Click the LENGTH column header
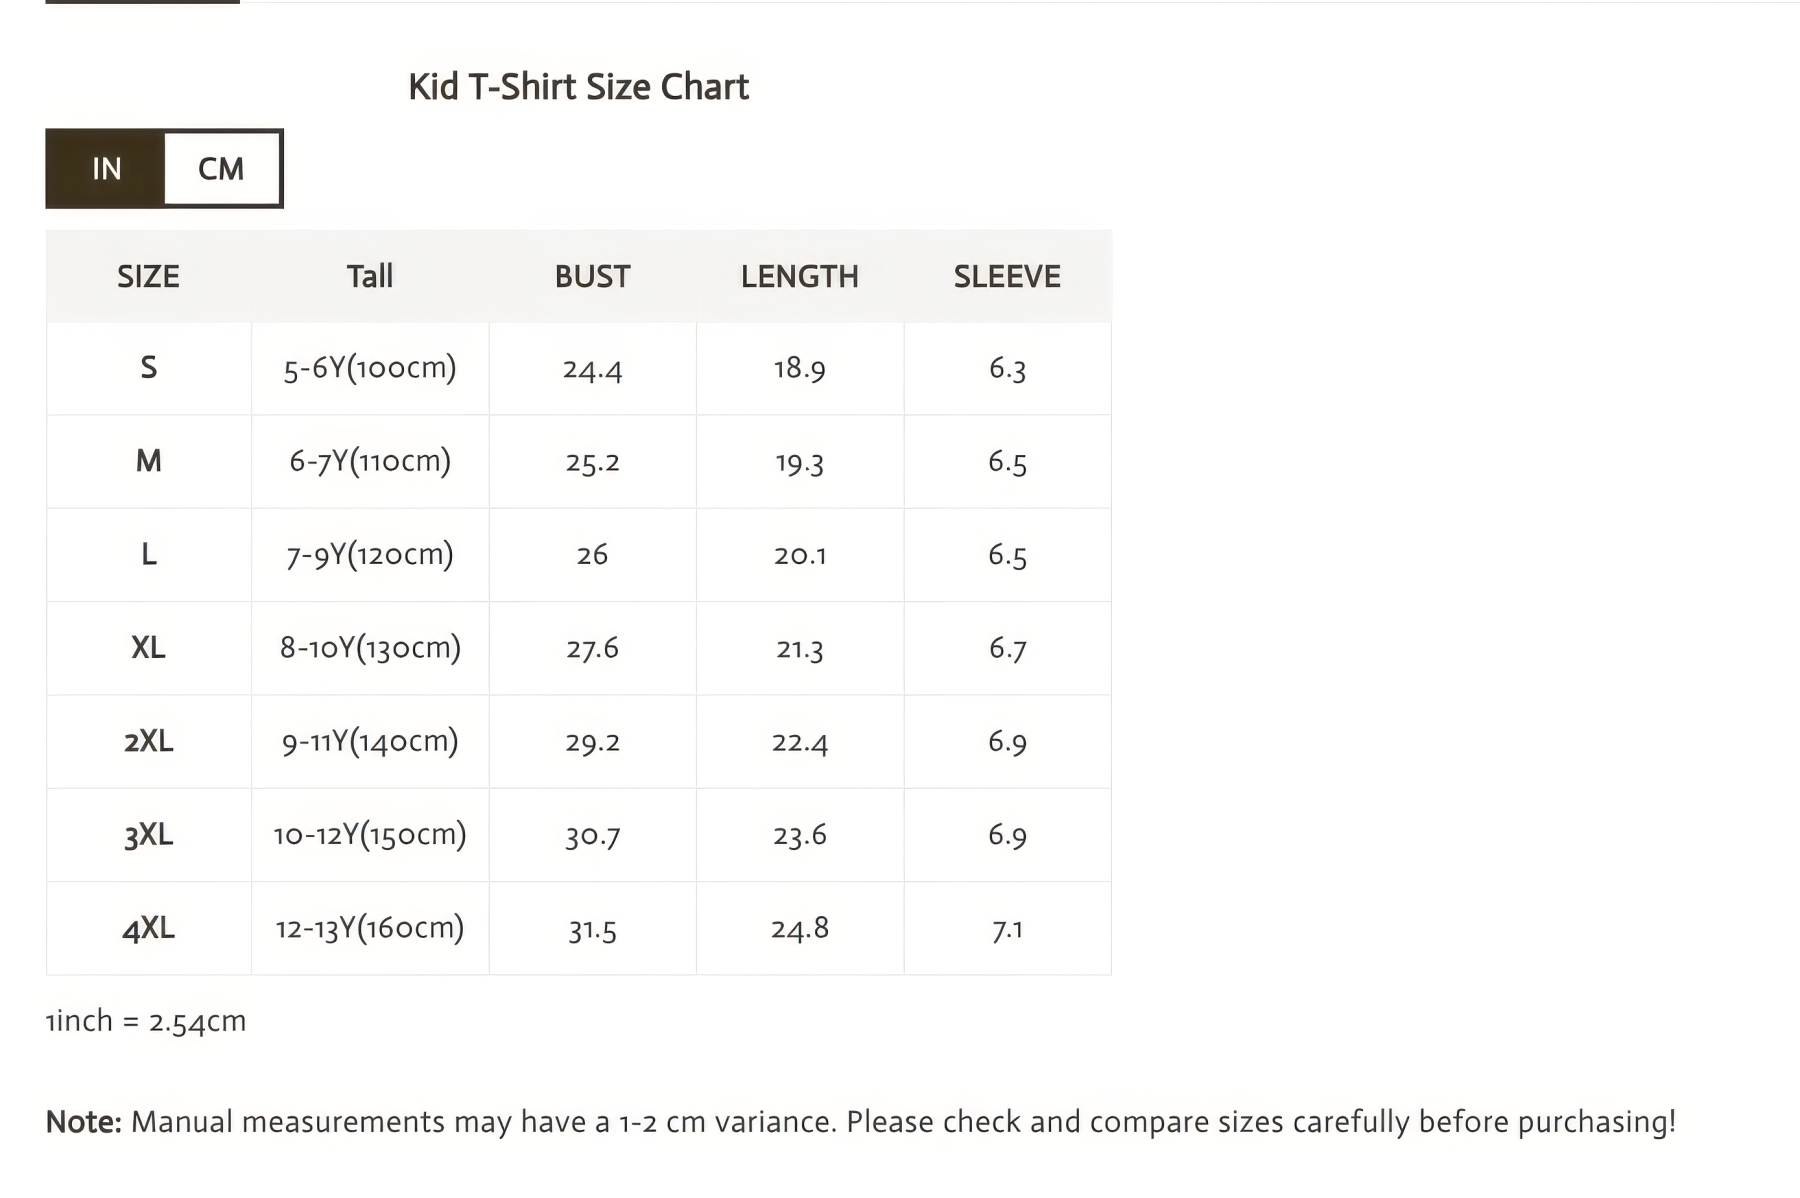Image resolution: width=1800 pixels, height=1198 pixels. tap(799, 276)
